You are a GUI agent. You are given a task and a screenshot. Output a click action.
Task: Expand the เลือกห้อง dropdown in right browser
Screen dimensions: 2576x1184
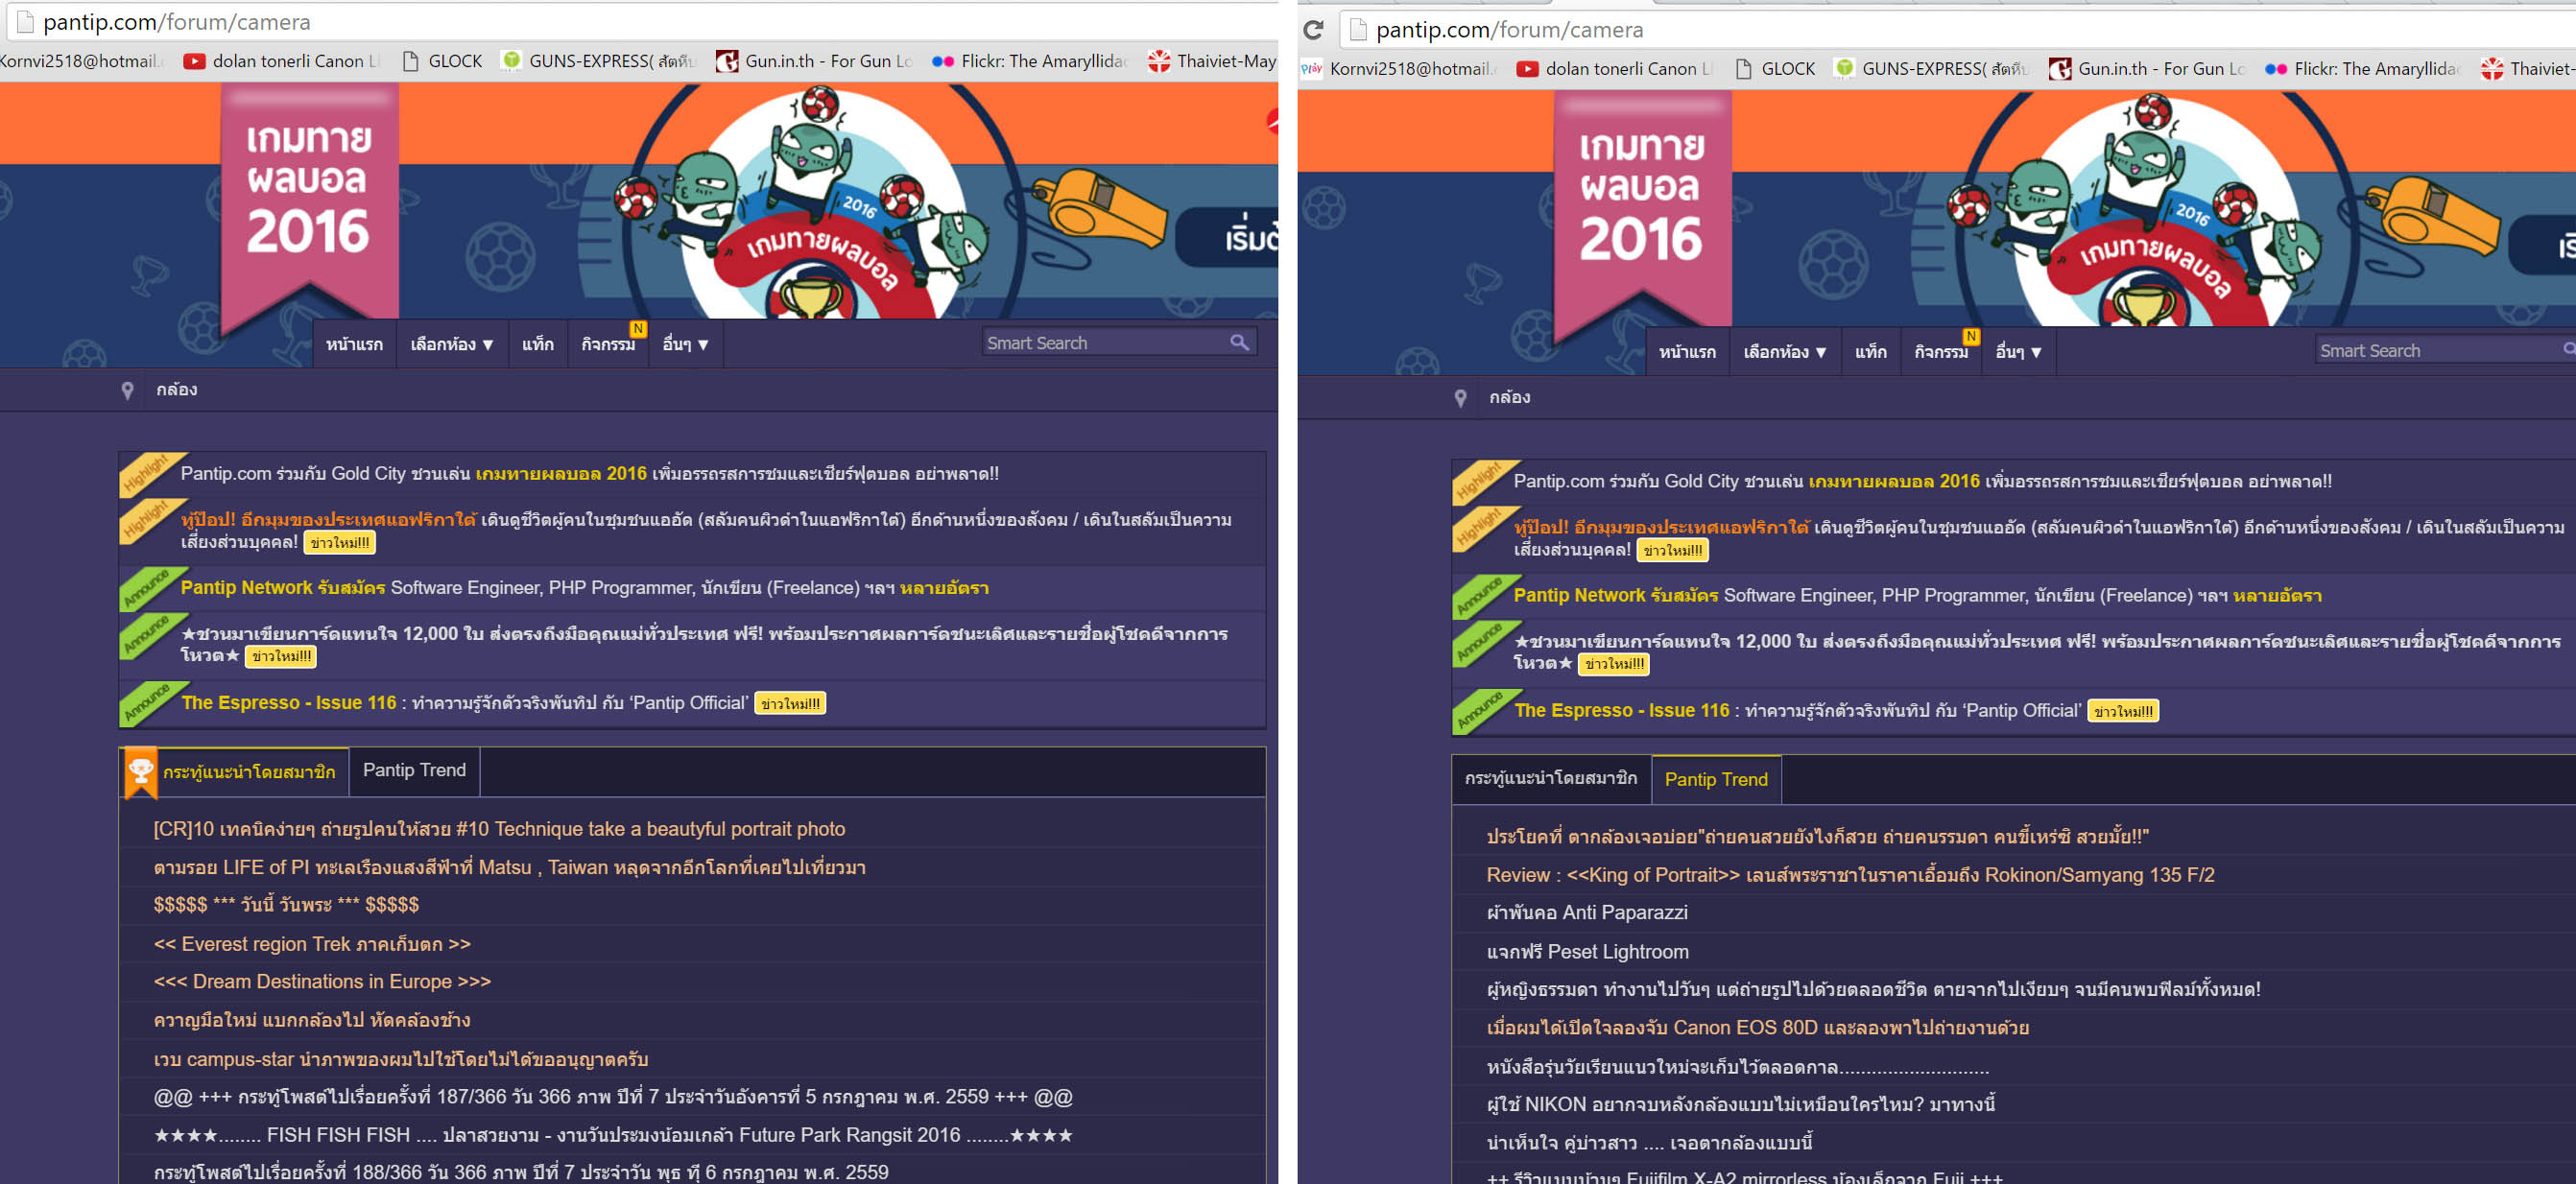click(1785, 352)
